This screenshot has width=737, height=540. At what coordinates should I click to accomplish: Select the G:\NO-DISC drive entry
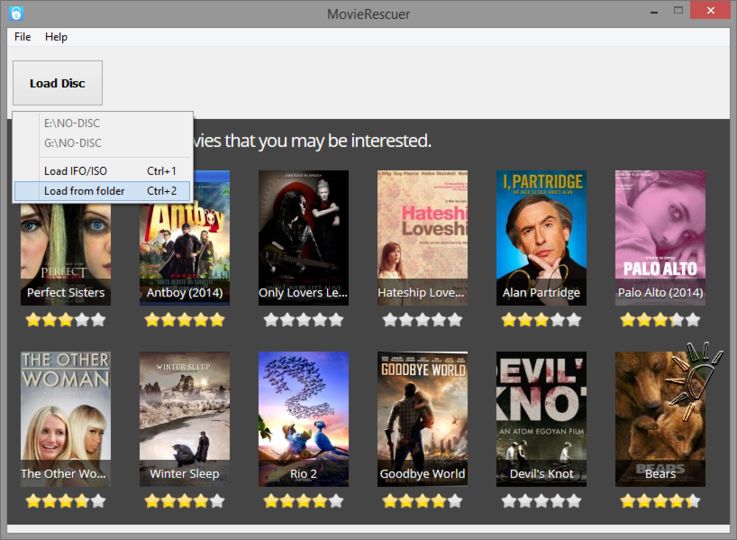coord(103,143)
